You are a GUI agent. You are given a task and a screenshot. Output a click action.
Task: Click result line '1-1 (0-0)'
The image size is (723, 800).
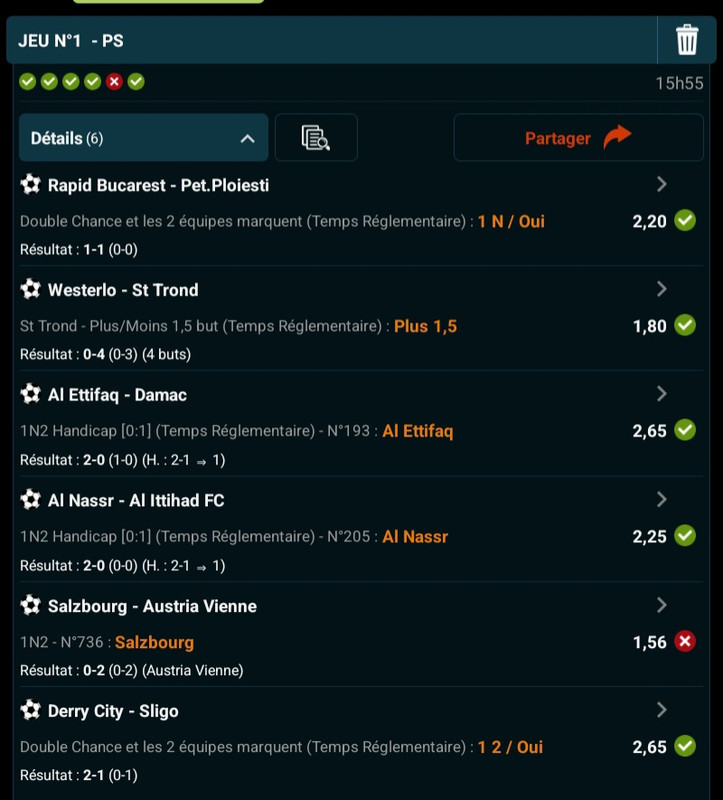[110, 249]
